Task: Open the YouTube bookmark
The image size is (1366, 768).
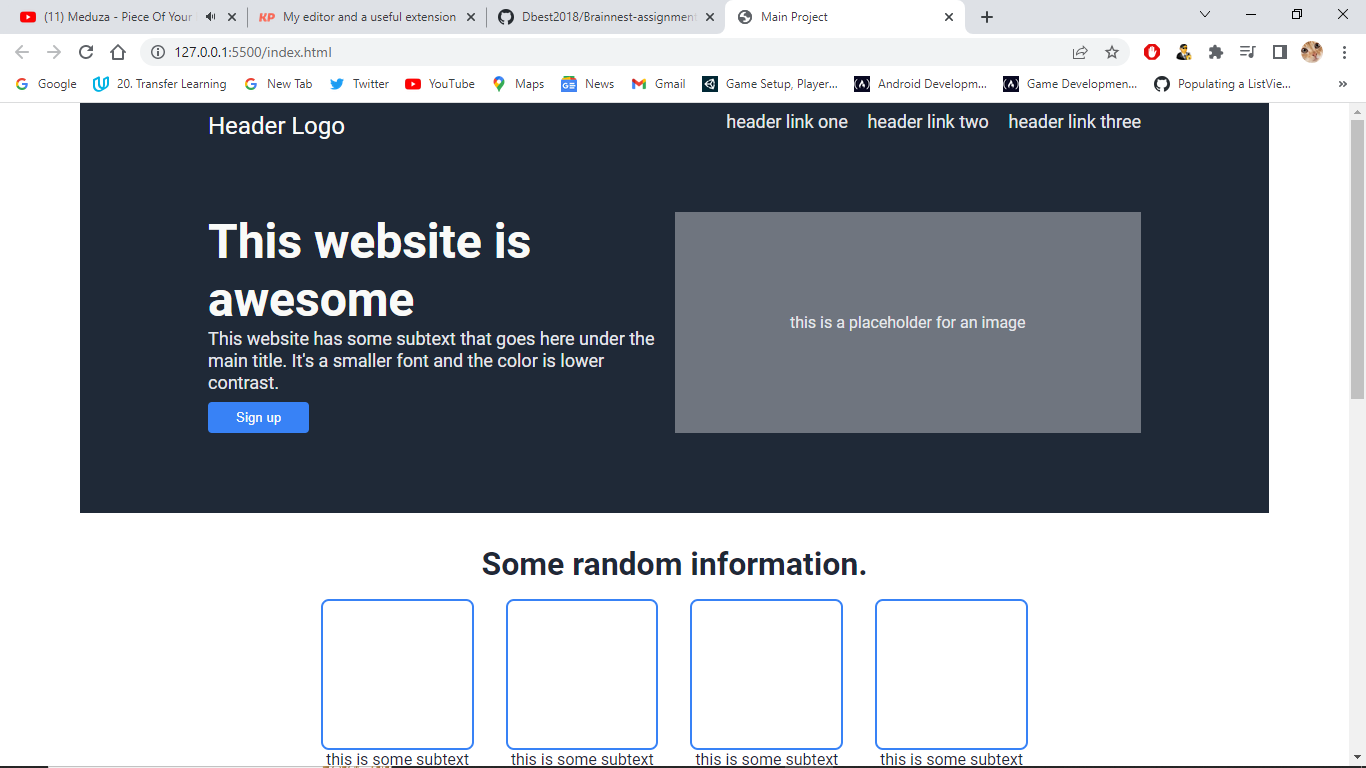Action: [x=440, y=84]
